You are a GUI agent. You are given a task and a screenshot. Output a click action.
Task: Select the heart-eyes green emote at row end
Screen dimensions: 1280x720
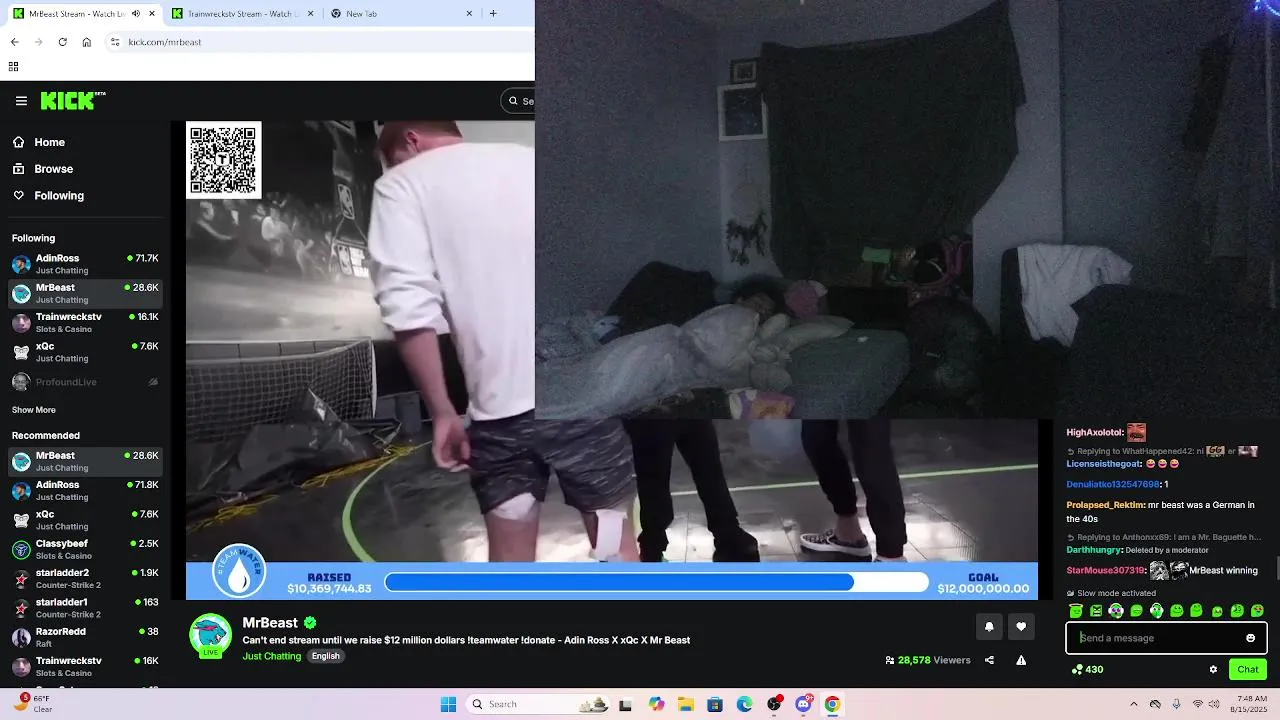[x=1257, y=610]
